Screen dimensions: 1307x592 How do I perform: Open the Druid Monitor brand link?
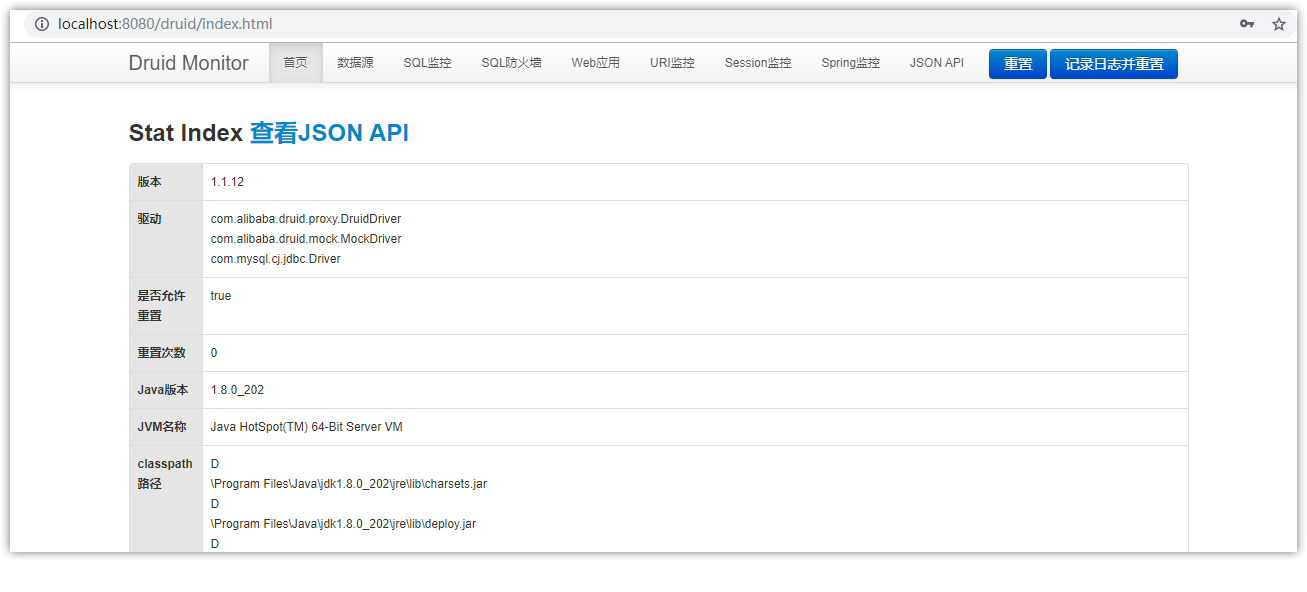pos(188,63)
